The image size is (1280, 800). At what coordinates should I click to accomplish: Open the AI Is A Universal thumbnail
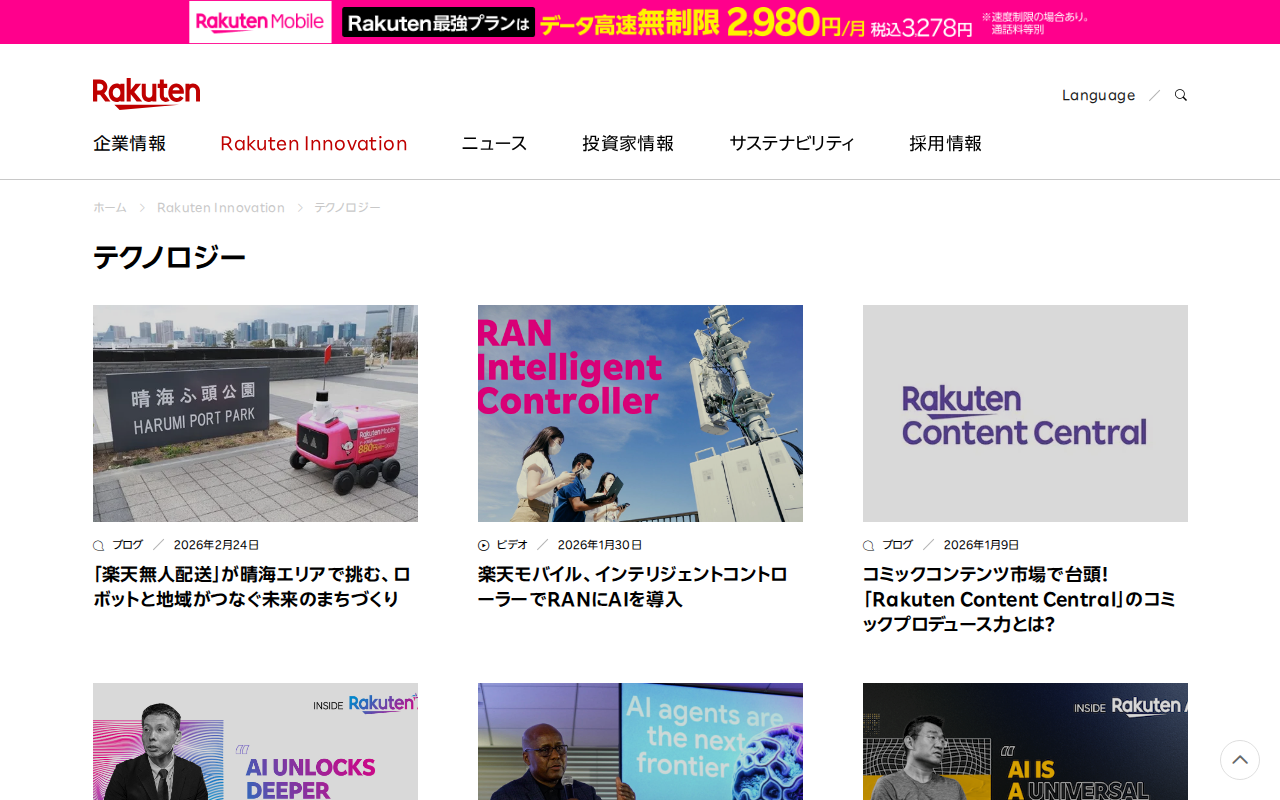pos(1025,741)
